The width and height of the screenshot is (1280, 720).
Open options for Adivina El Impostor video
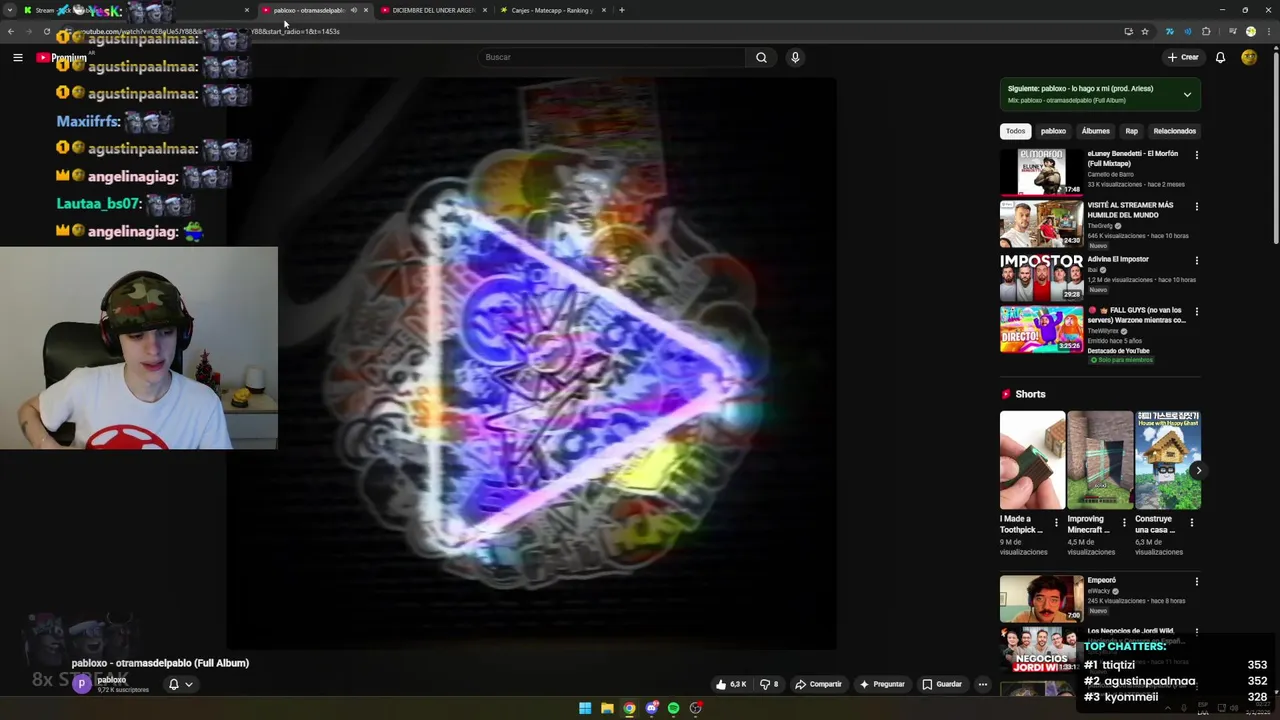pyautogui.click(x=1196, y=261)
